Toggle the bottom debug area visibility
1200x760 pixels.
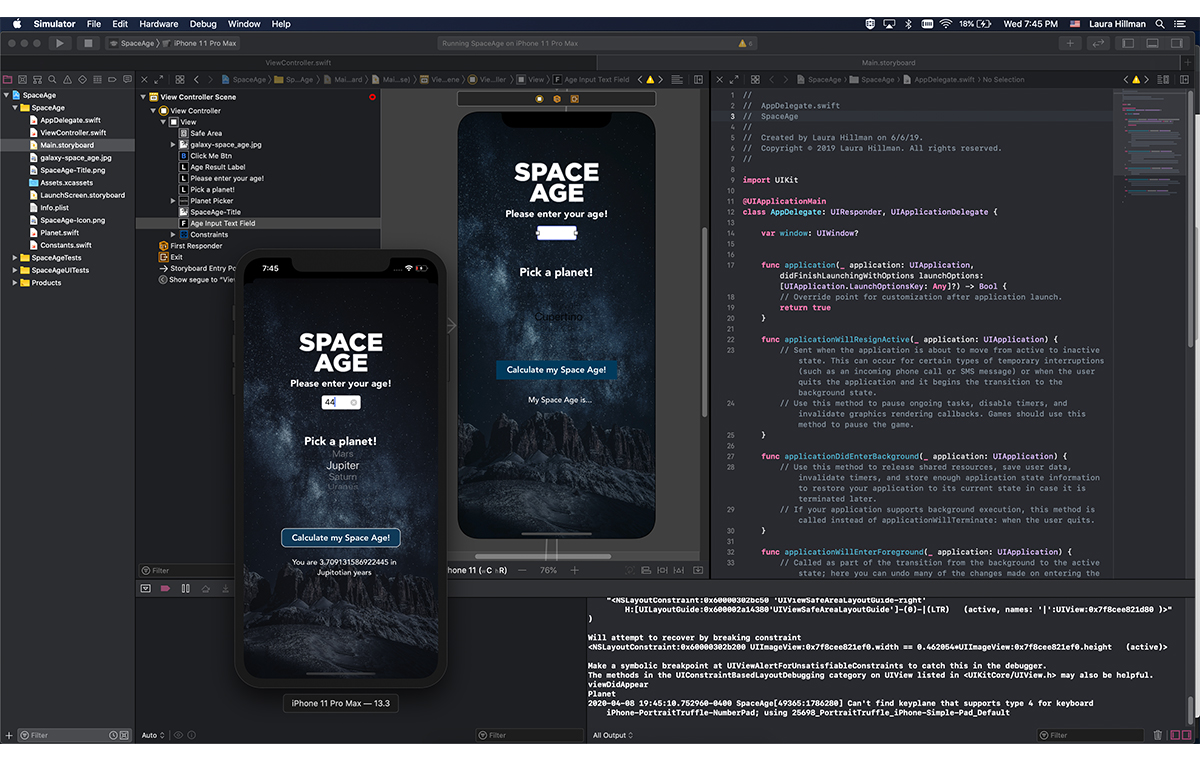1152,43
